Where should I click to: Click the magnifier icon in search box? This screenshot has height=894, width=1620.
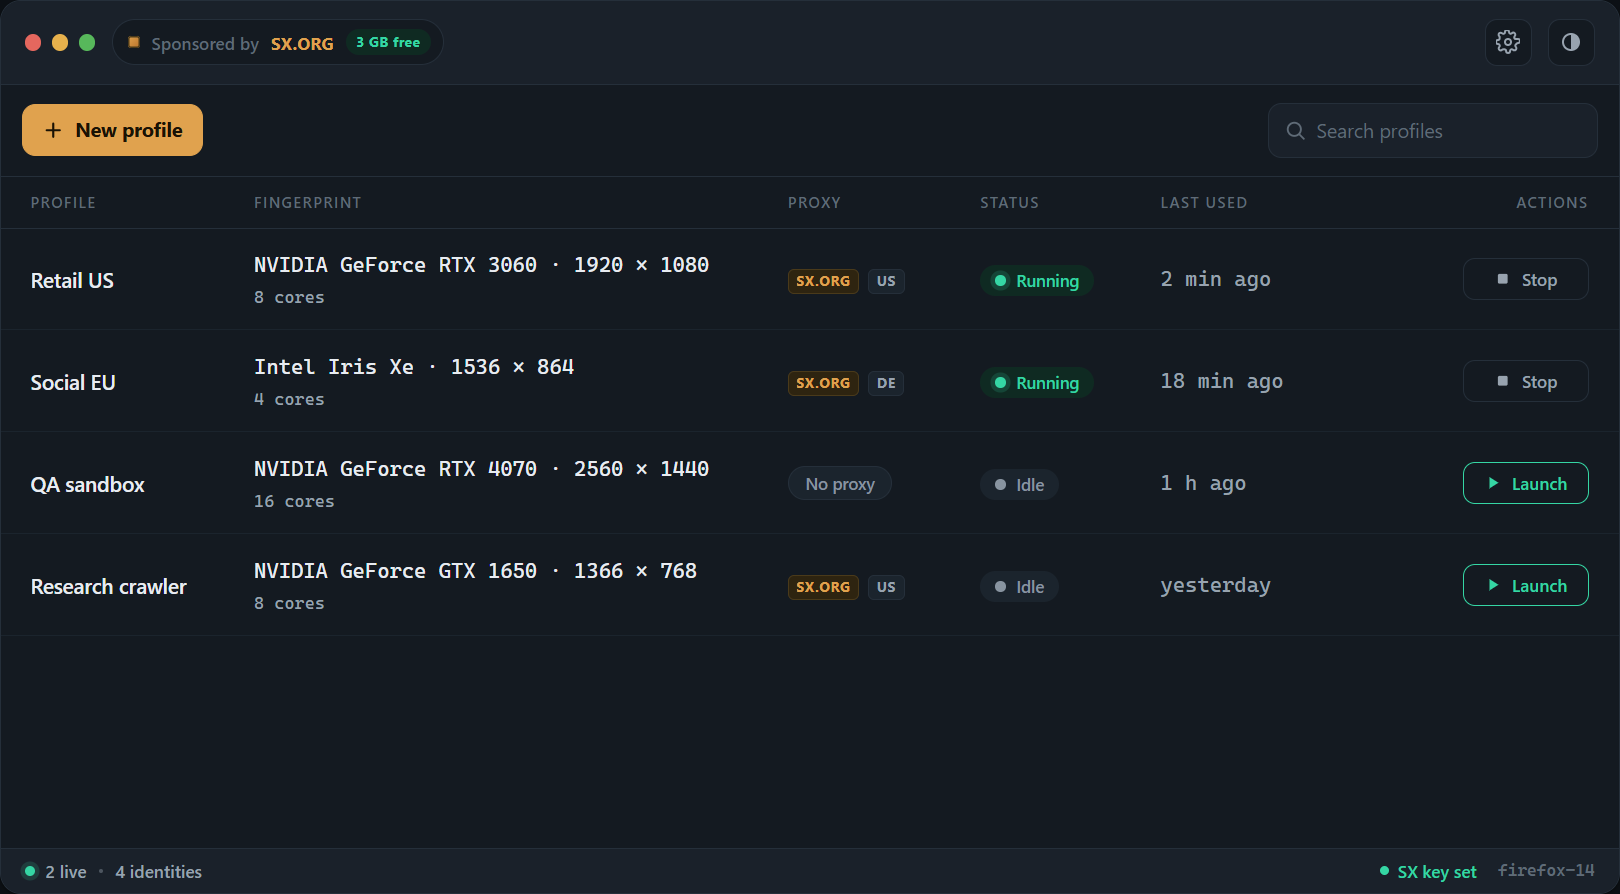point(1295,131)
